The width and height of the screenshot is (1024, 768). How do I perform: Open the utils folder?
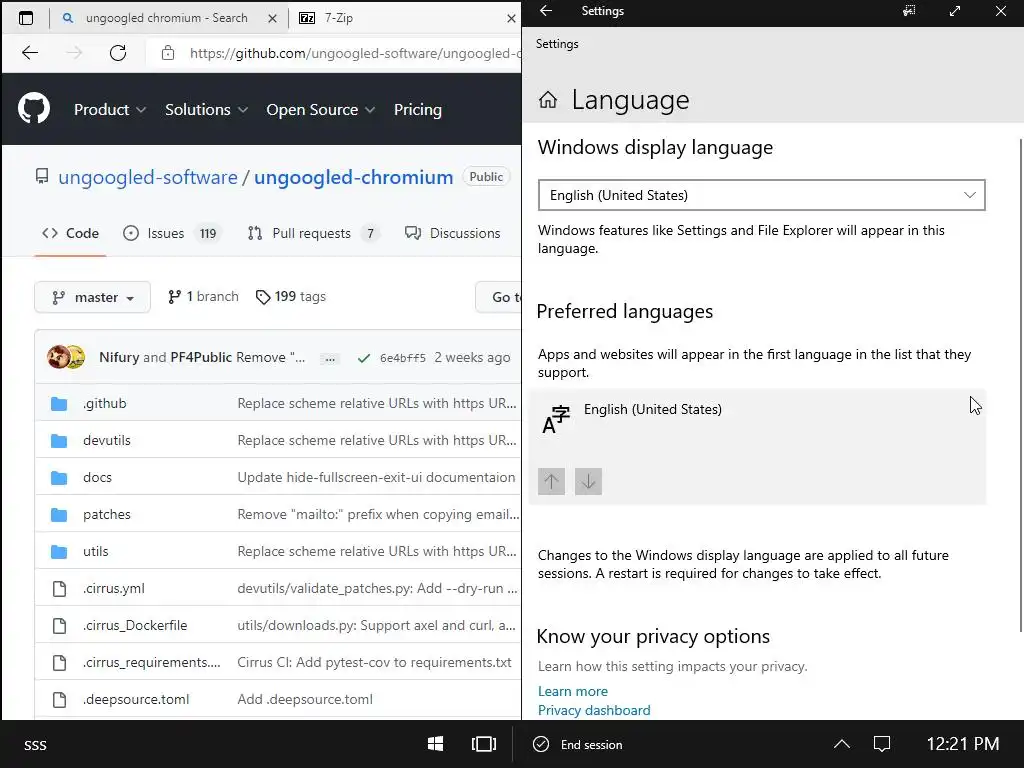pyautogui.click(x=95, y=551)
